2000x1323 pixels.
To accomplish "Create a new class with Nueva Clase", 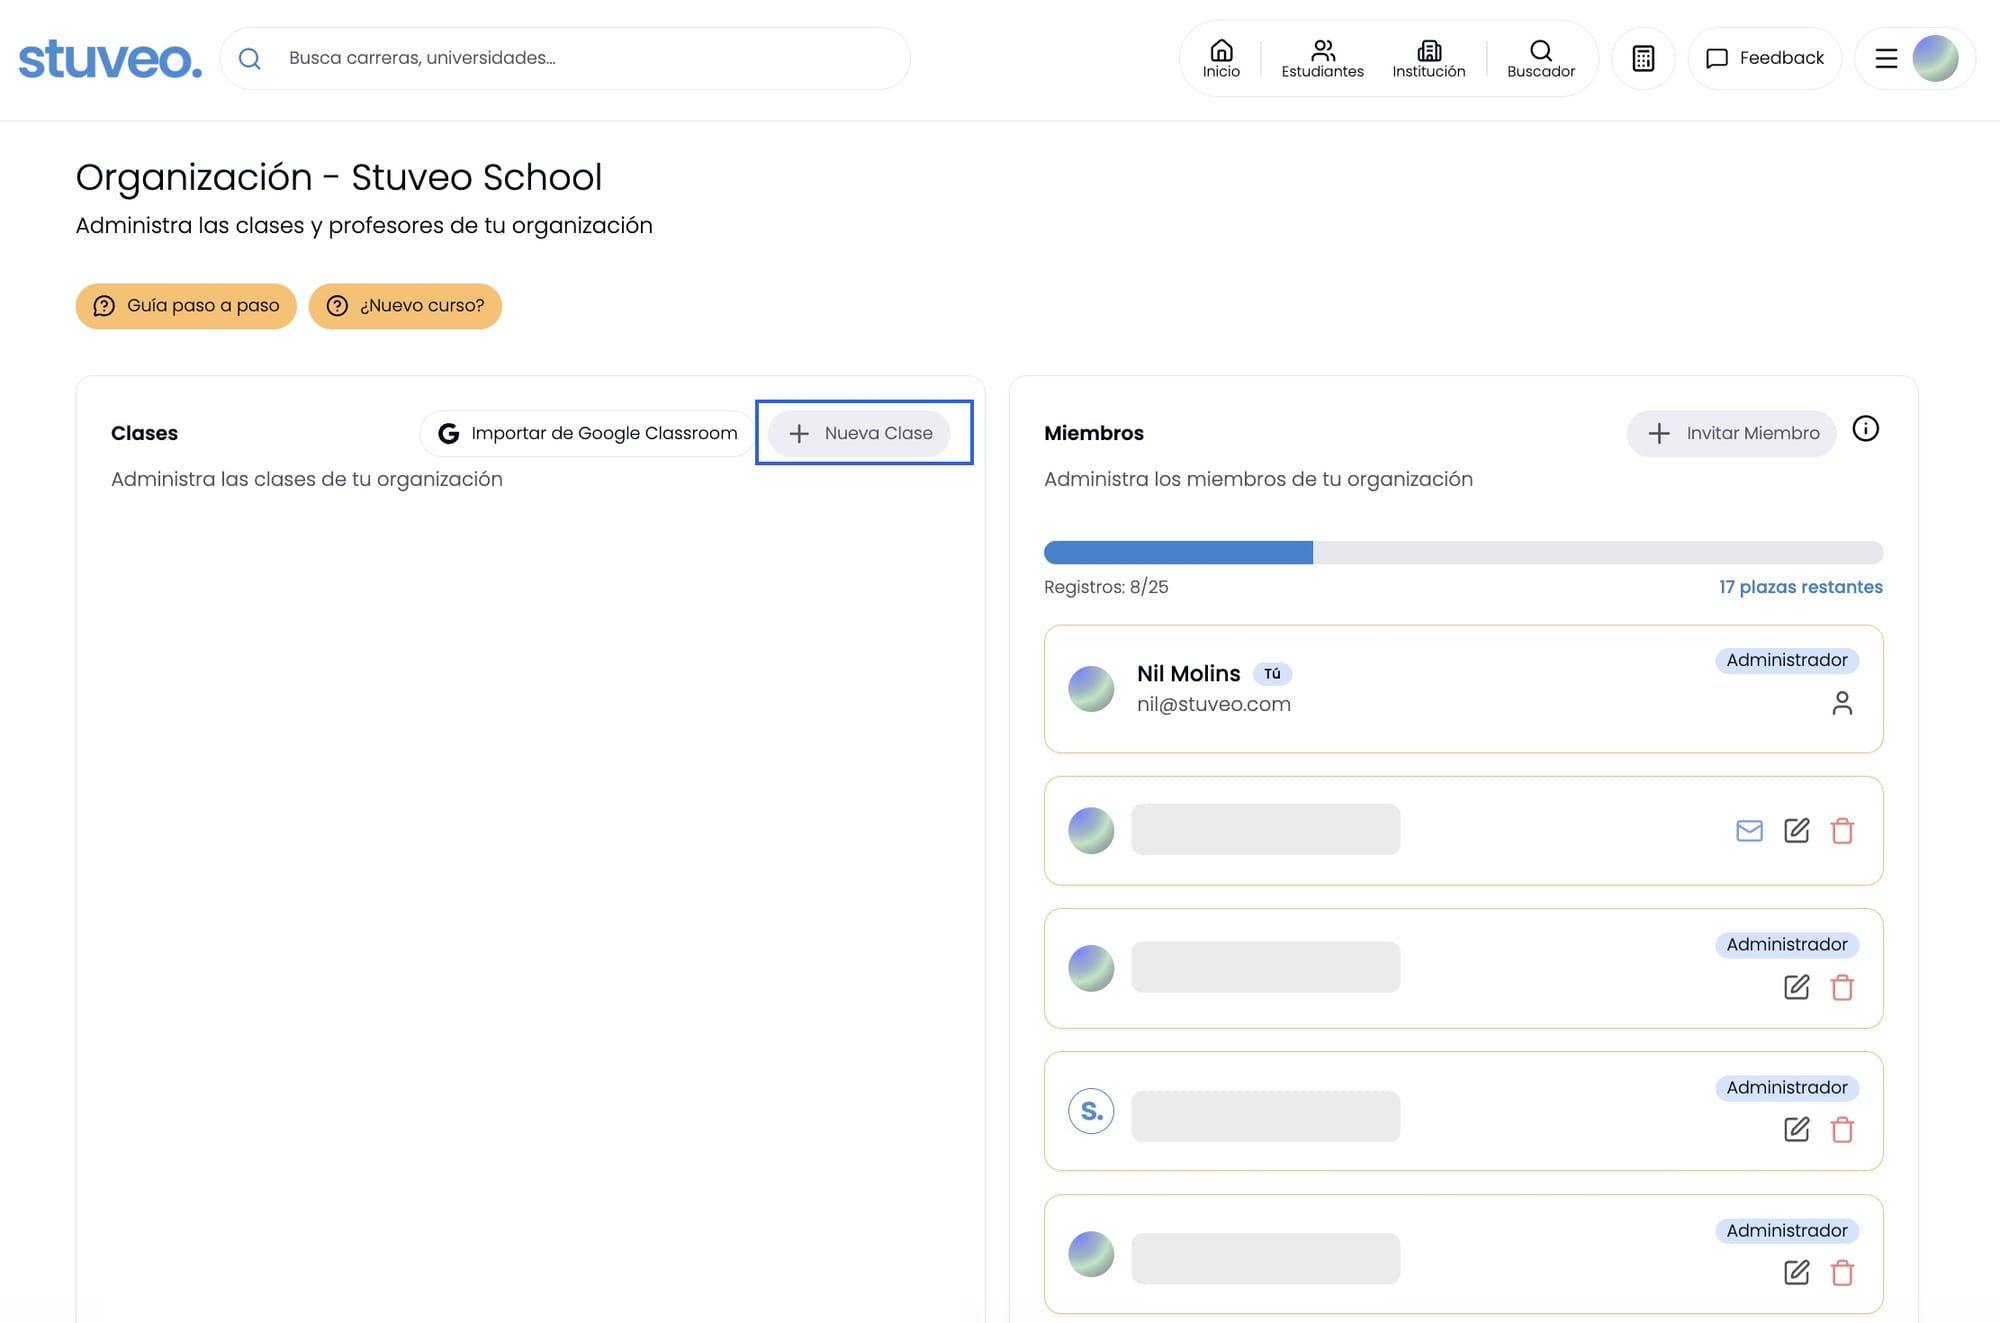I will pos(860,433).
